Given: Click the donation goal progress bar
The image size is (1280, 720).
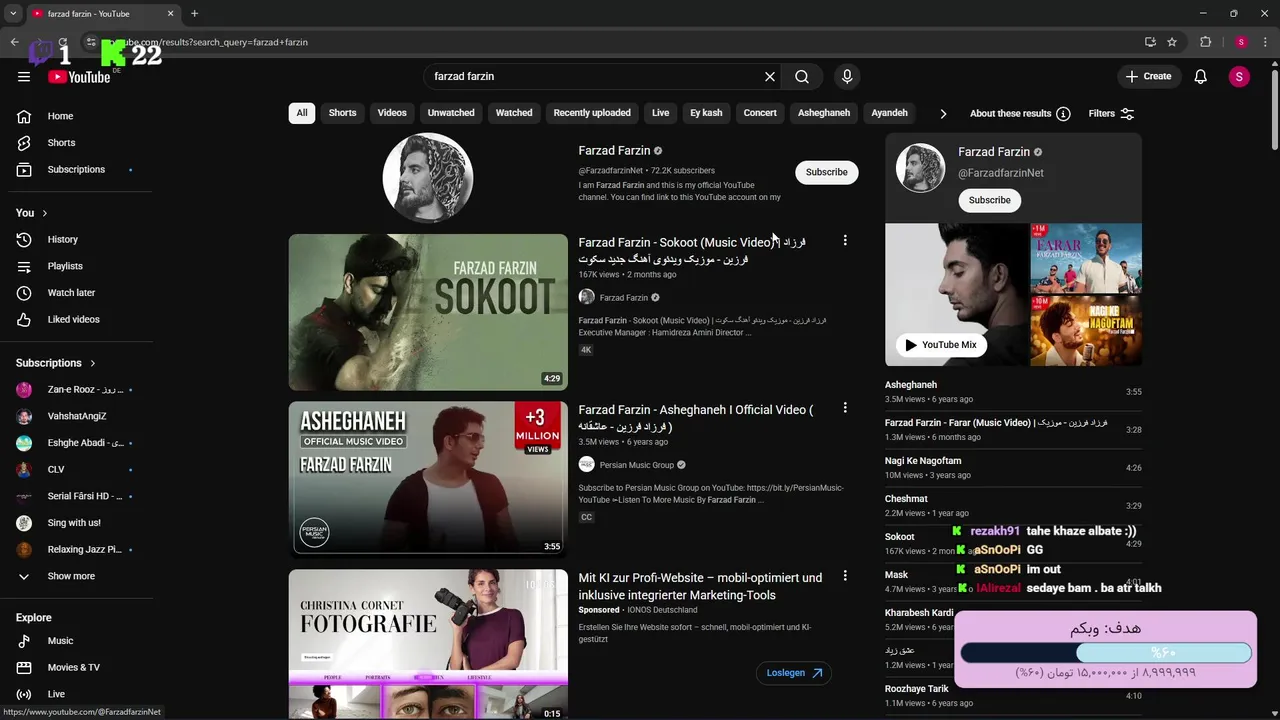Looking at the screenshot, I should pyautogui.click(x=1106, y=652).
